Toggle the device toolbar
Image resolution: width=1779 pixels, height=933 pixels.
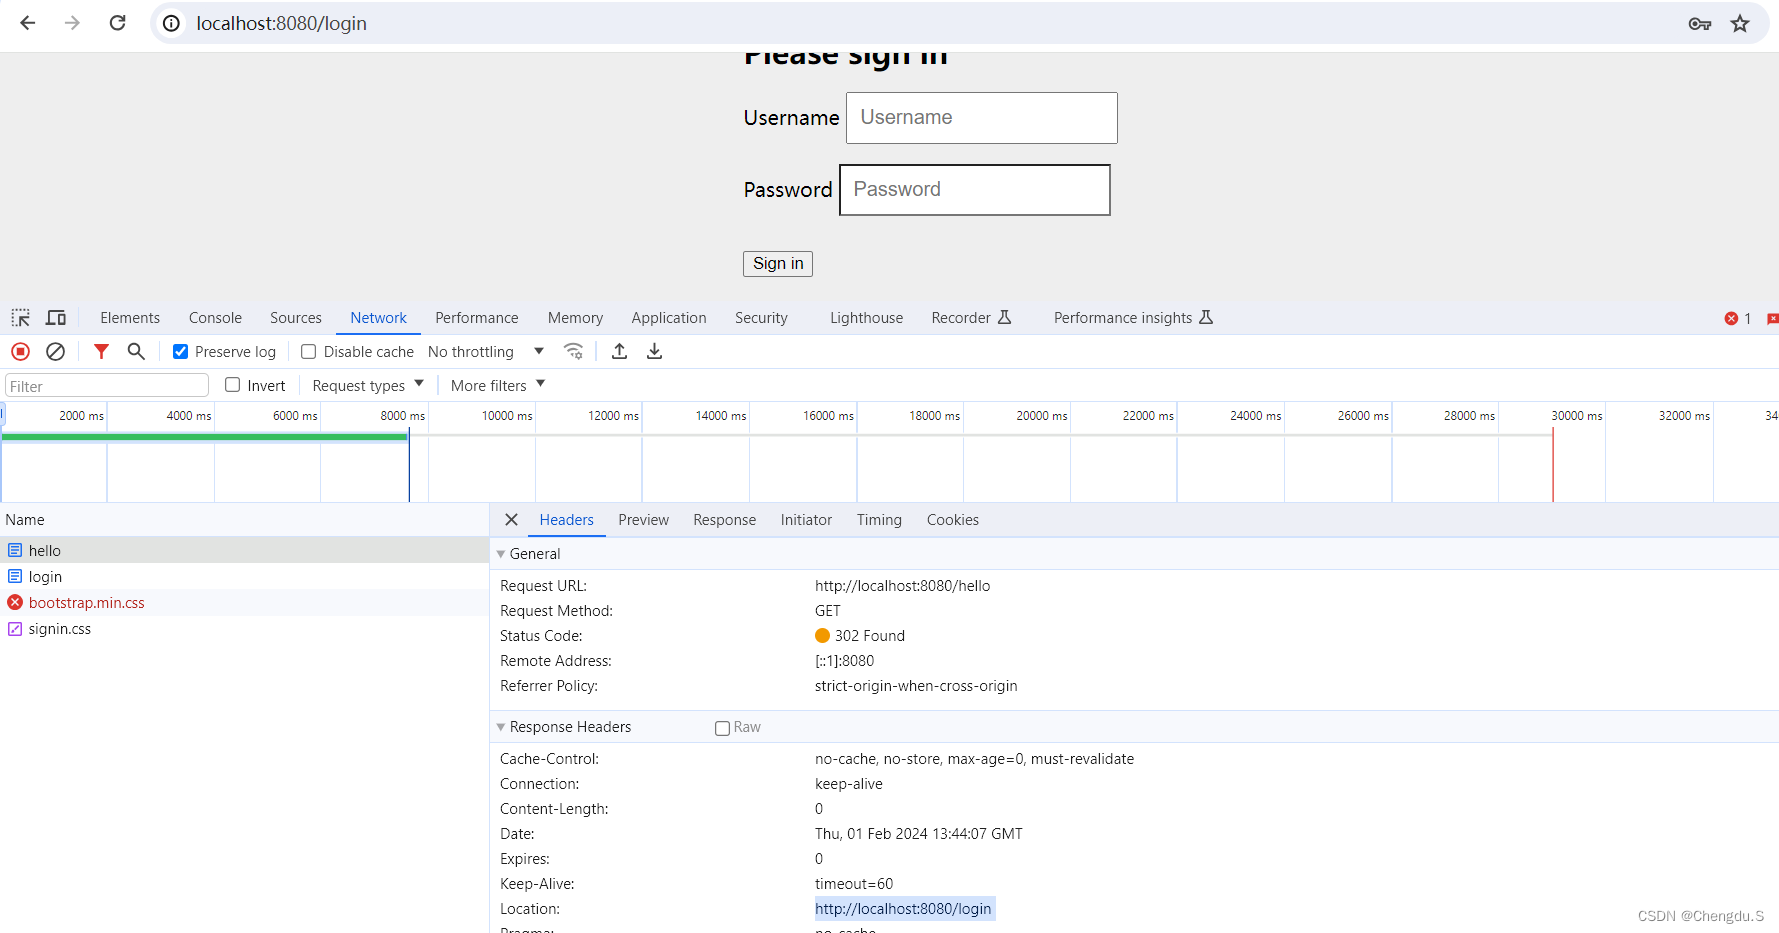(56, 317)
